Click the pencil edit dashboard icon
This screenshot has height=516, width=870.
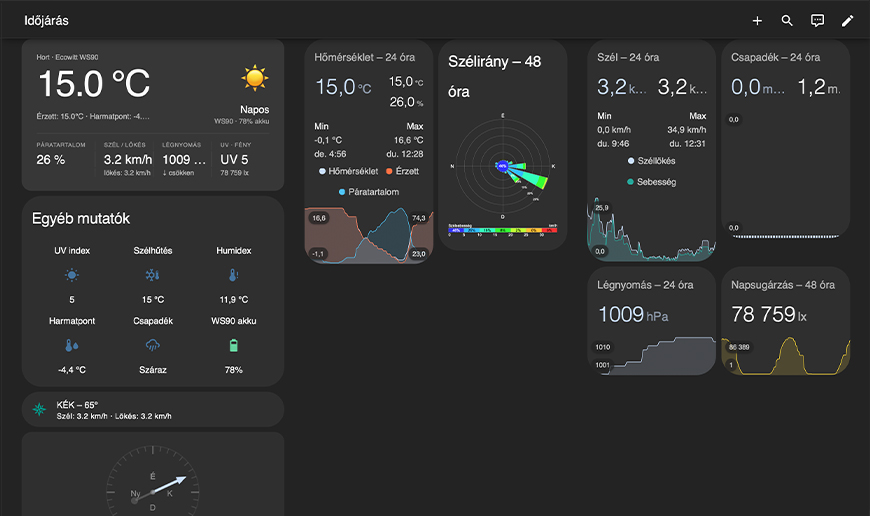tap(847, 20)
